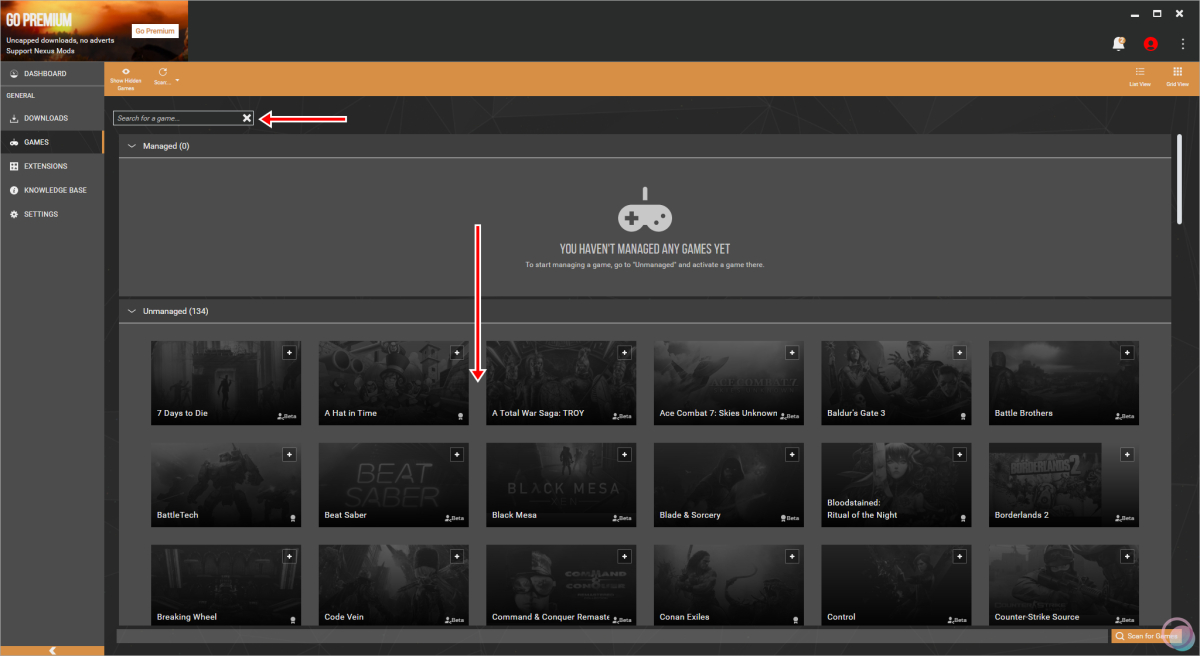Click the plus on BattleTech
Image resolution: width=1200 pixels, height=656 pixels.
coord(289,454)
